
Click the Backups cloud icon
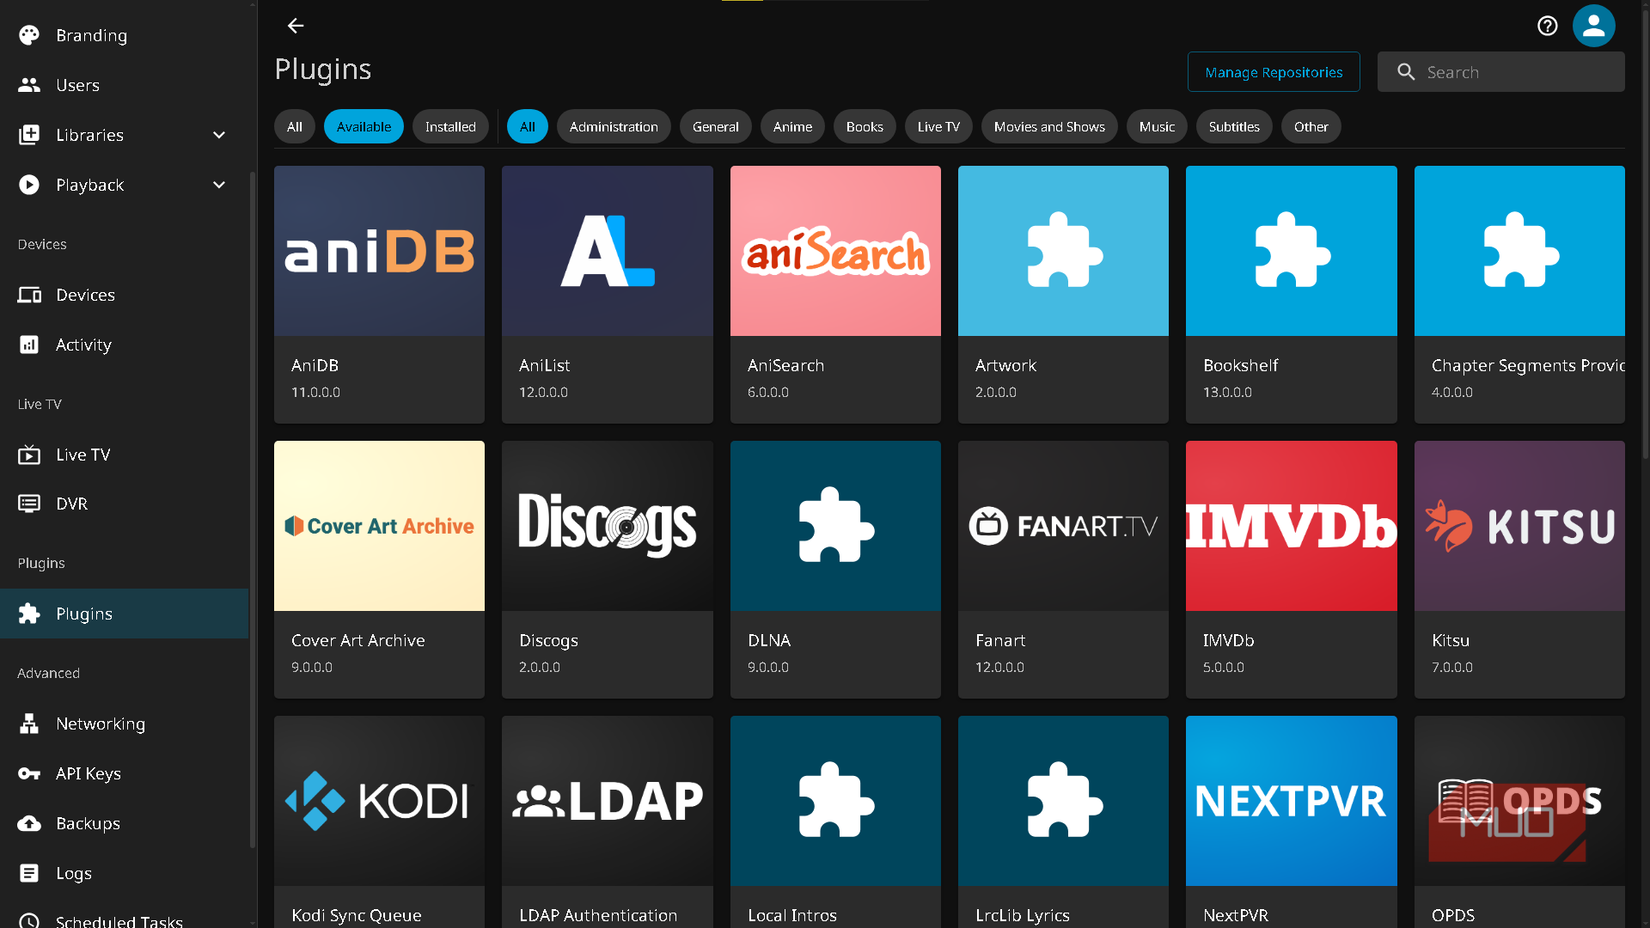pos(29,824)
